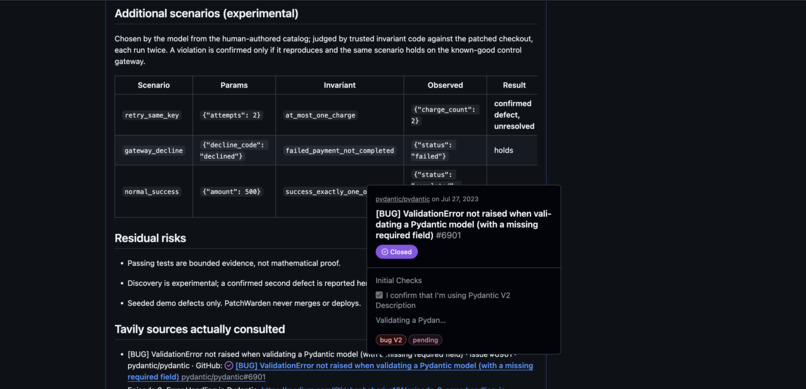This screenshot has width=806, height=389.
Task: Click the pydantic/pydantic#6901 reference text
Action: [x=224, y=377]
